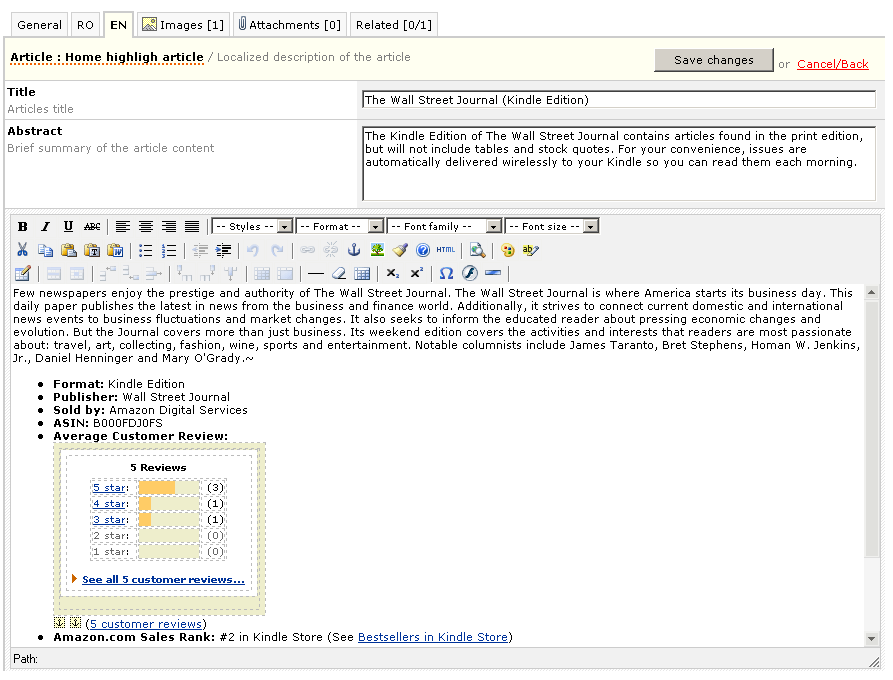The image size is (893, 680).
Task: Open the Format dropdown
Action: click(x=340, y=226)
